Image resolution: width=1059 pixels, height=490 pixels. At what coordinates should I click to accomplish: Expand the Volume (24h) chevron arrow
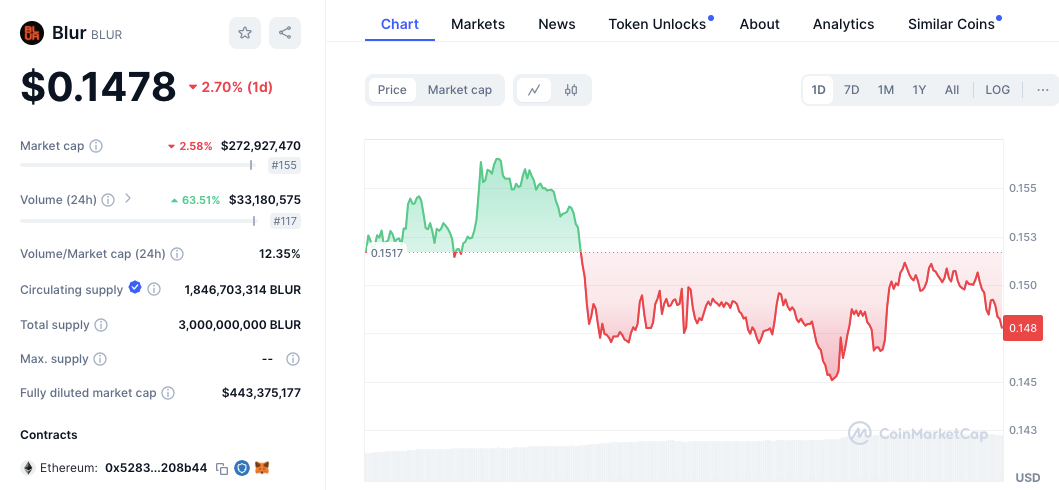click(127, 199)
